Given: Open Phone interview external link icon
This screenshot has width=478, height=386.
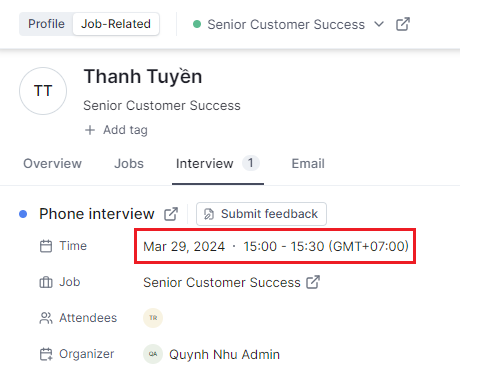Looking at the screenshot, I should (171, 214).
